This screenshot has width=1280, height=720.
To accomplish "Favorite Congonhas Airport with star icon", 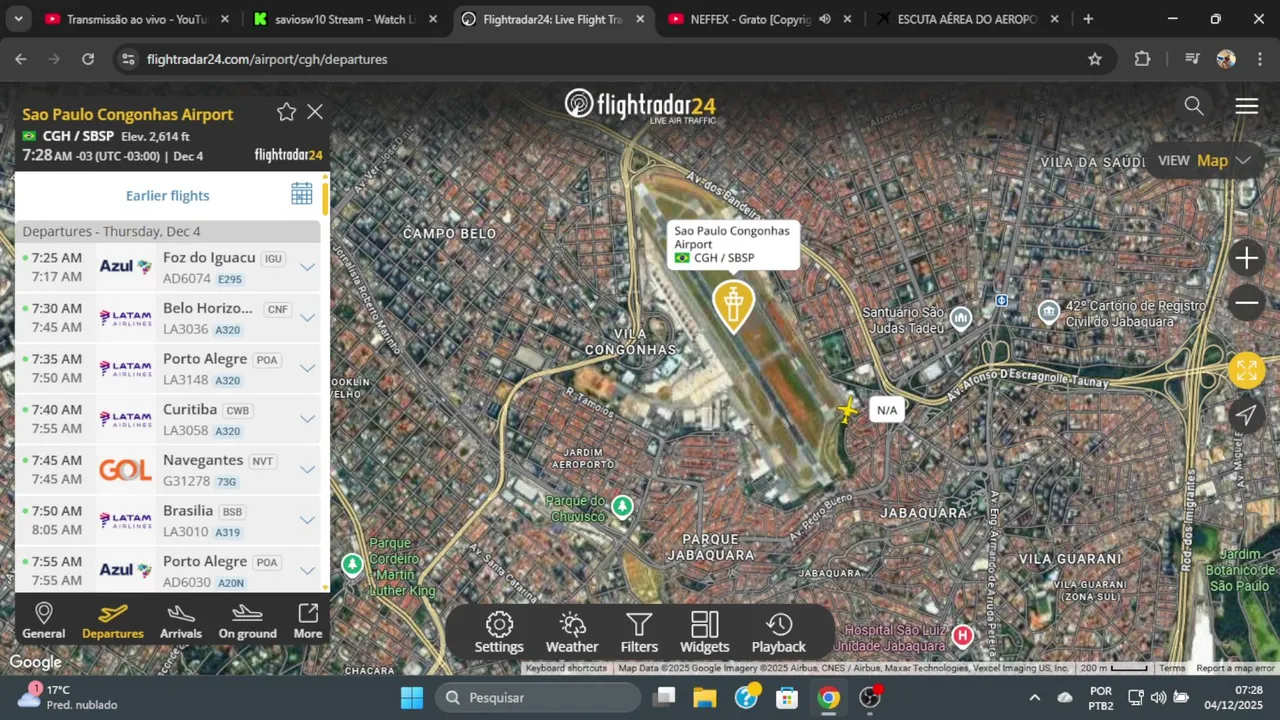I will point(286,112).
